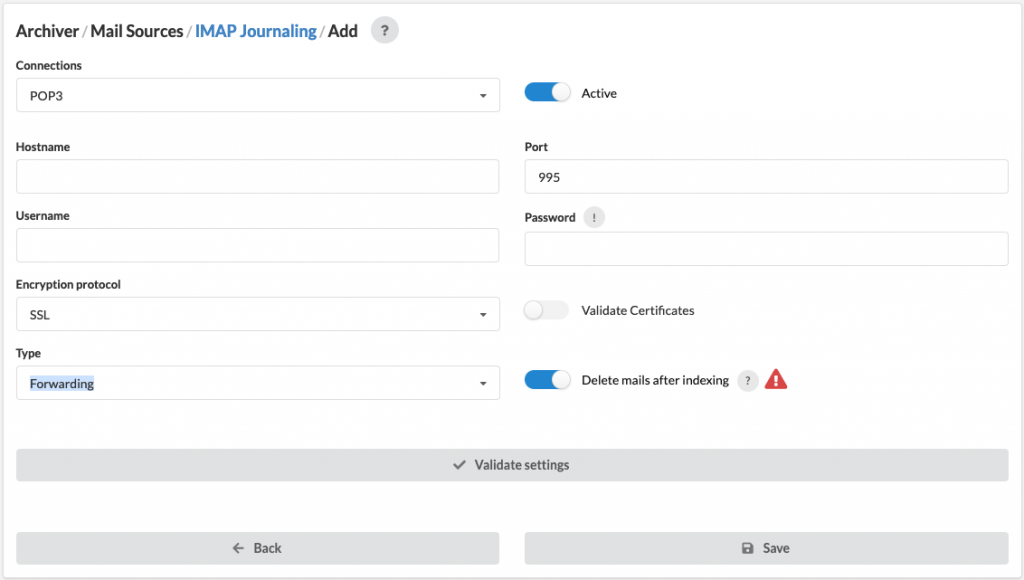Open the Encryption protocol dropdown showing SSL
This screenshot has height=580, width=1024.
[258, 314]
